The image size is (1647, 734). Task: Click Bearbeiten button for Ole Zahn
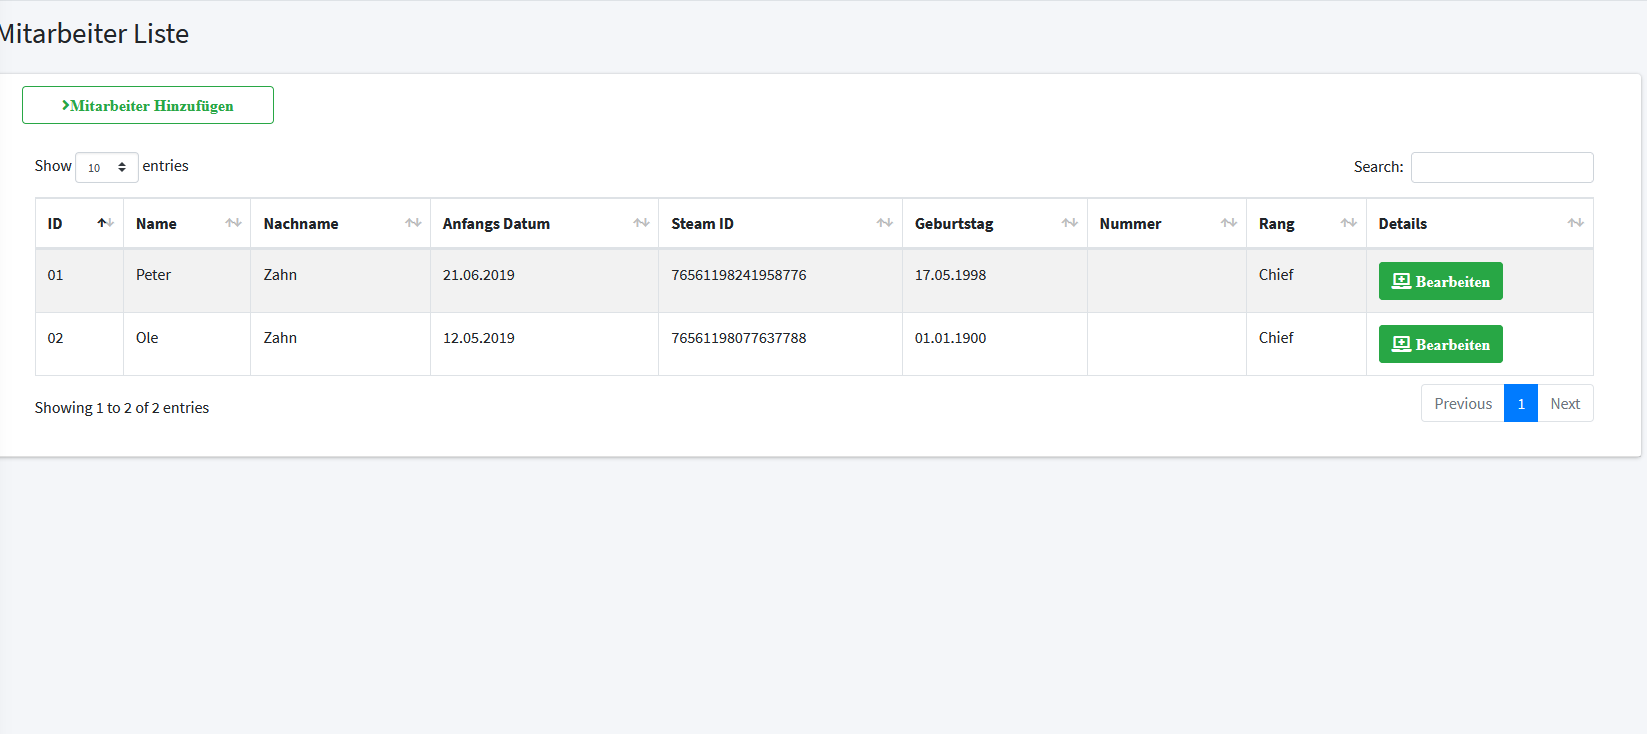[x=1440, y=344]
